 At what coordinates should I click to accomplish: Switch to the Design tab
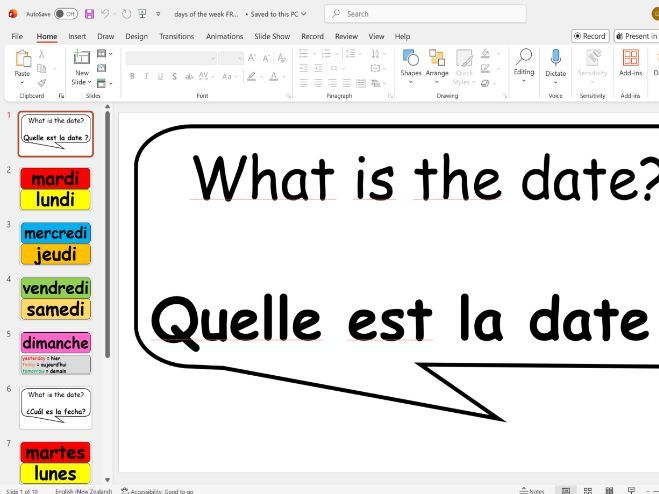coord(137,36)
